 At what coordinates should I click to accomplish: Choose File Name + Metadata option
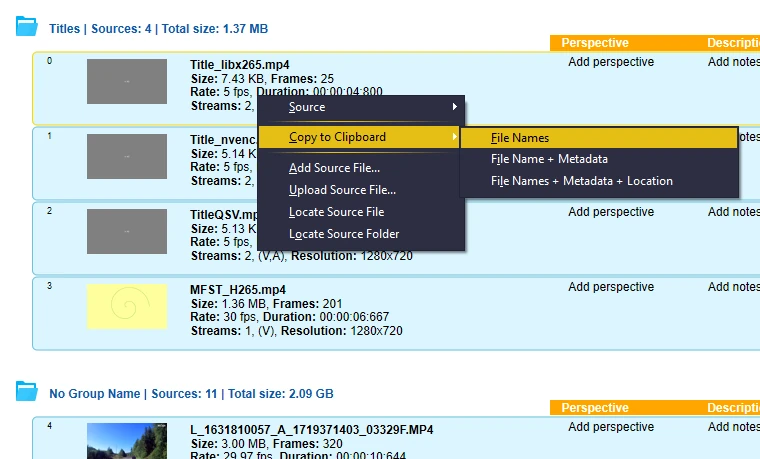click(x=549, y=159)
